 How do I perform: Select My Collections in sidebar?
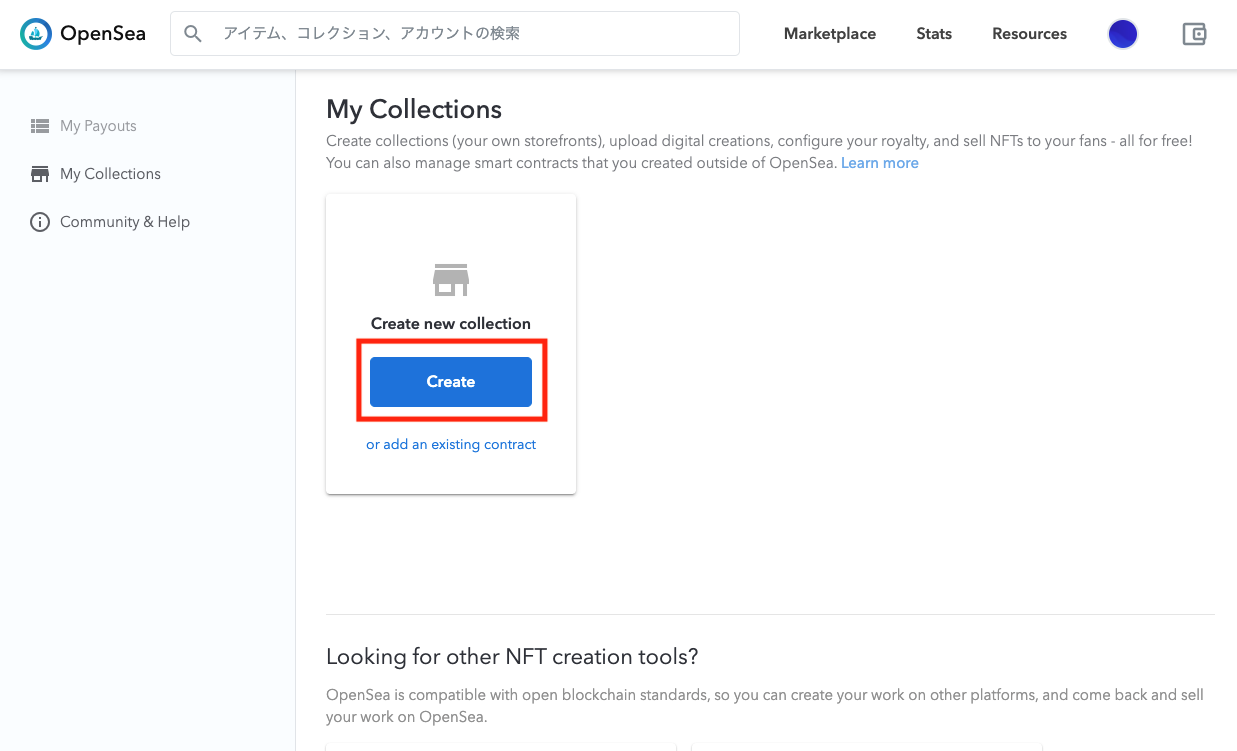[110, 174]
